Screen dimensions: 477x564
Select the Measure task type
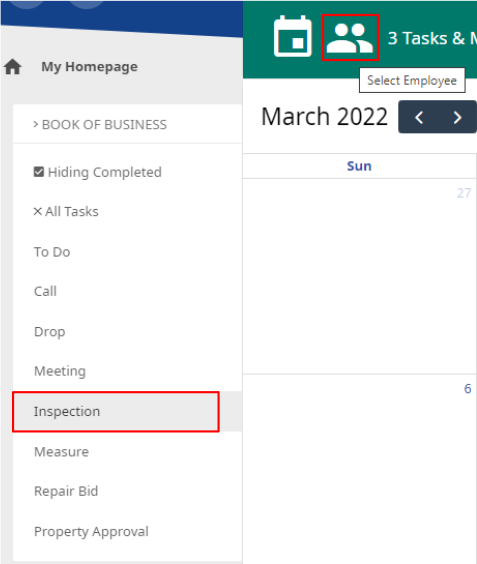coord(62,452)
